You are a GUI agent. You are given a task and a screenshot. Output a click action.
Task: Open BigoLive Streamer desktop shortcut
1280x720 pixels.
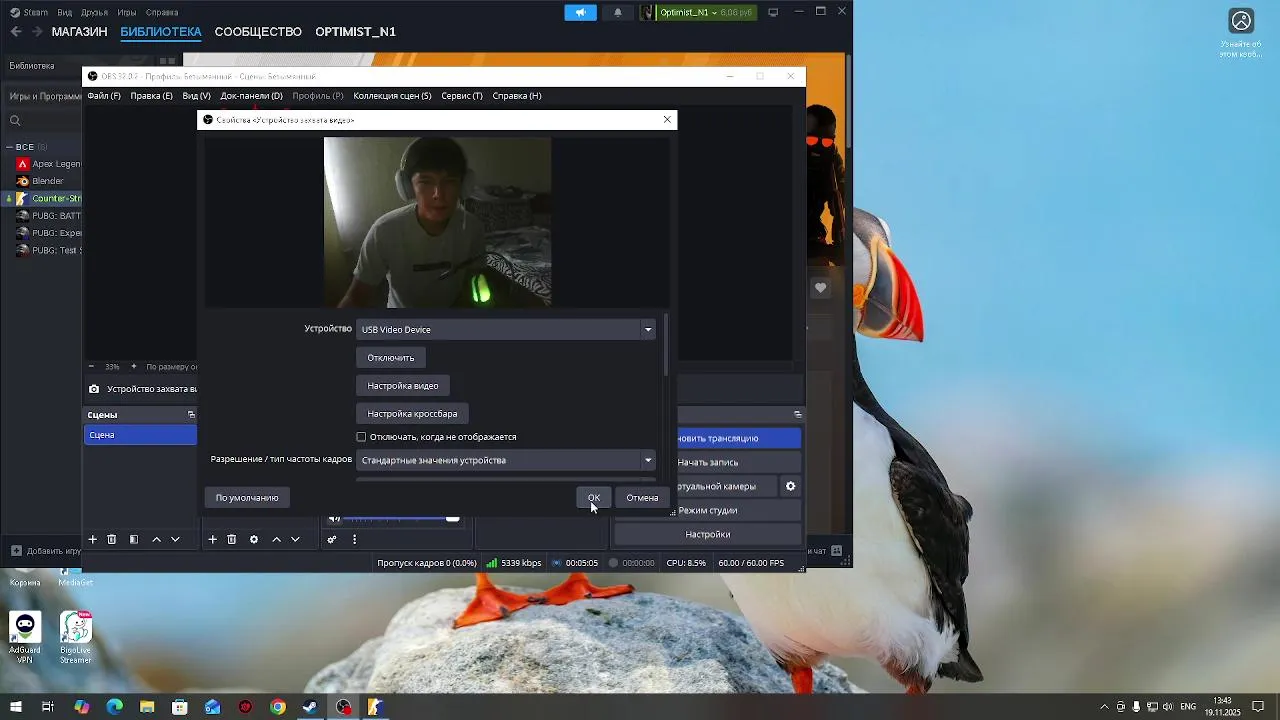(75, 637)
